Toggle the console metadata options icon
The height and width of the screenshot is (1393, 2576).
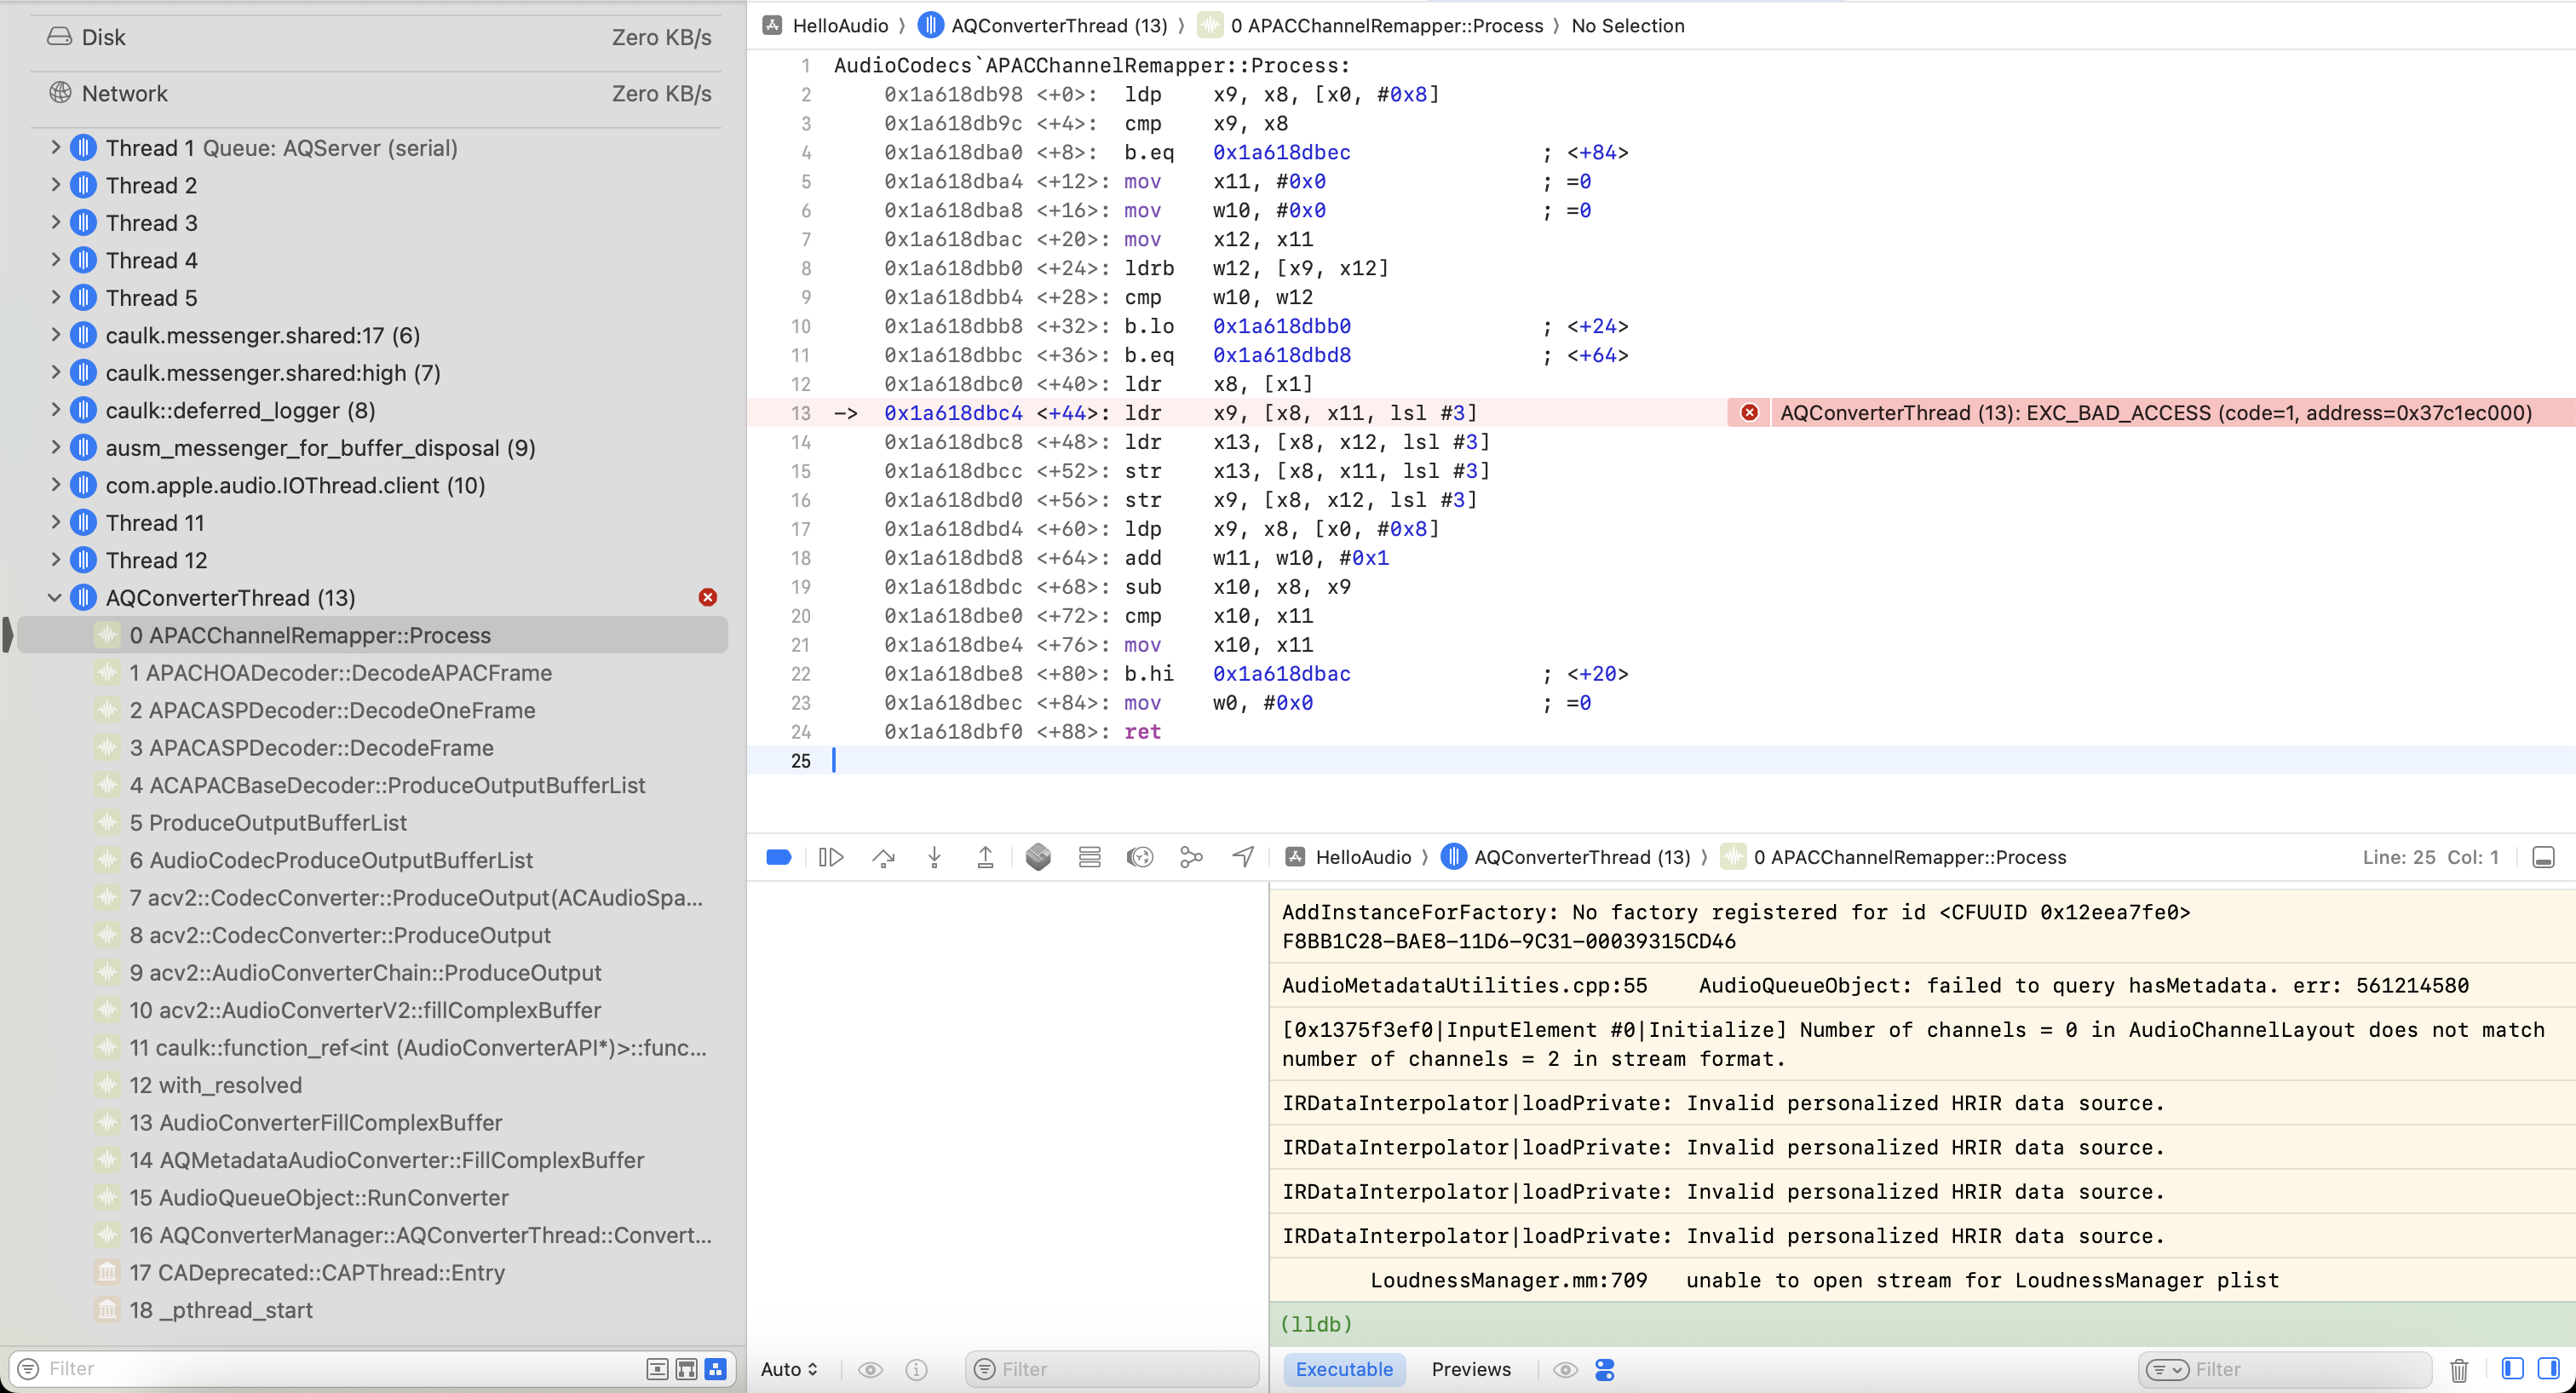[x=1605, y=1369]
